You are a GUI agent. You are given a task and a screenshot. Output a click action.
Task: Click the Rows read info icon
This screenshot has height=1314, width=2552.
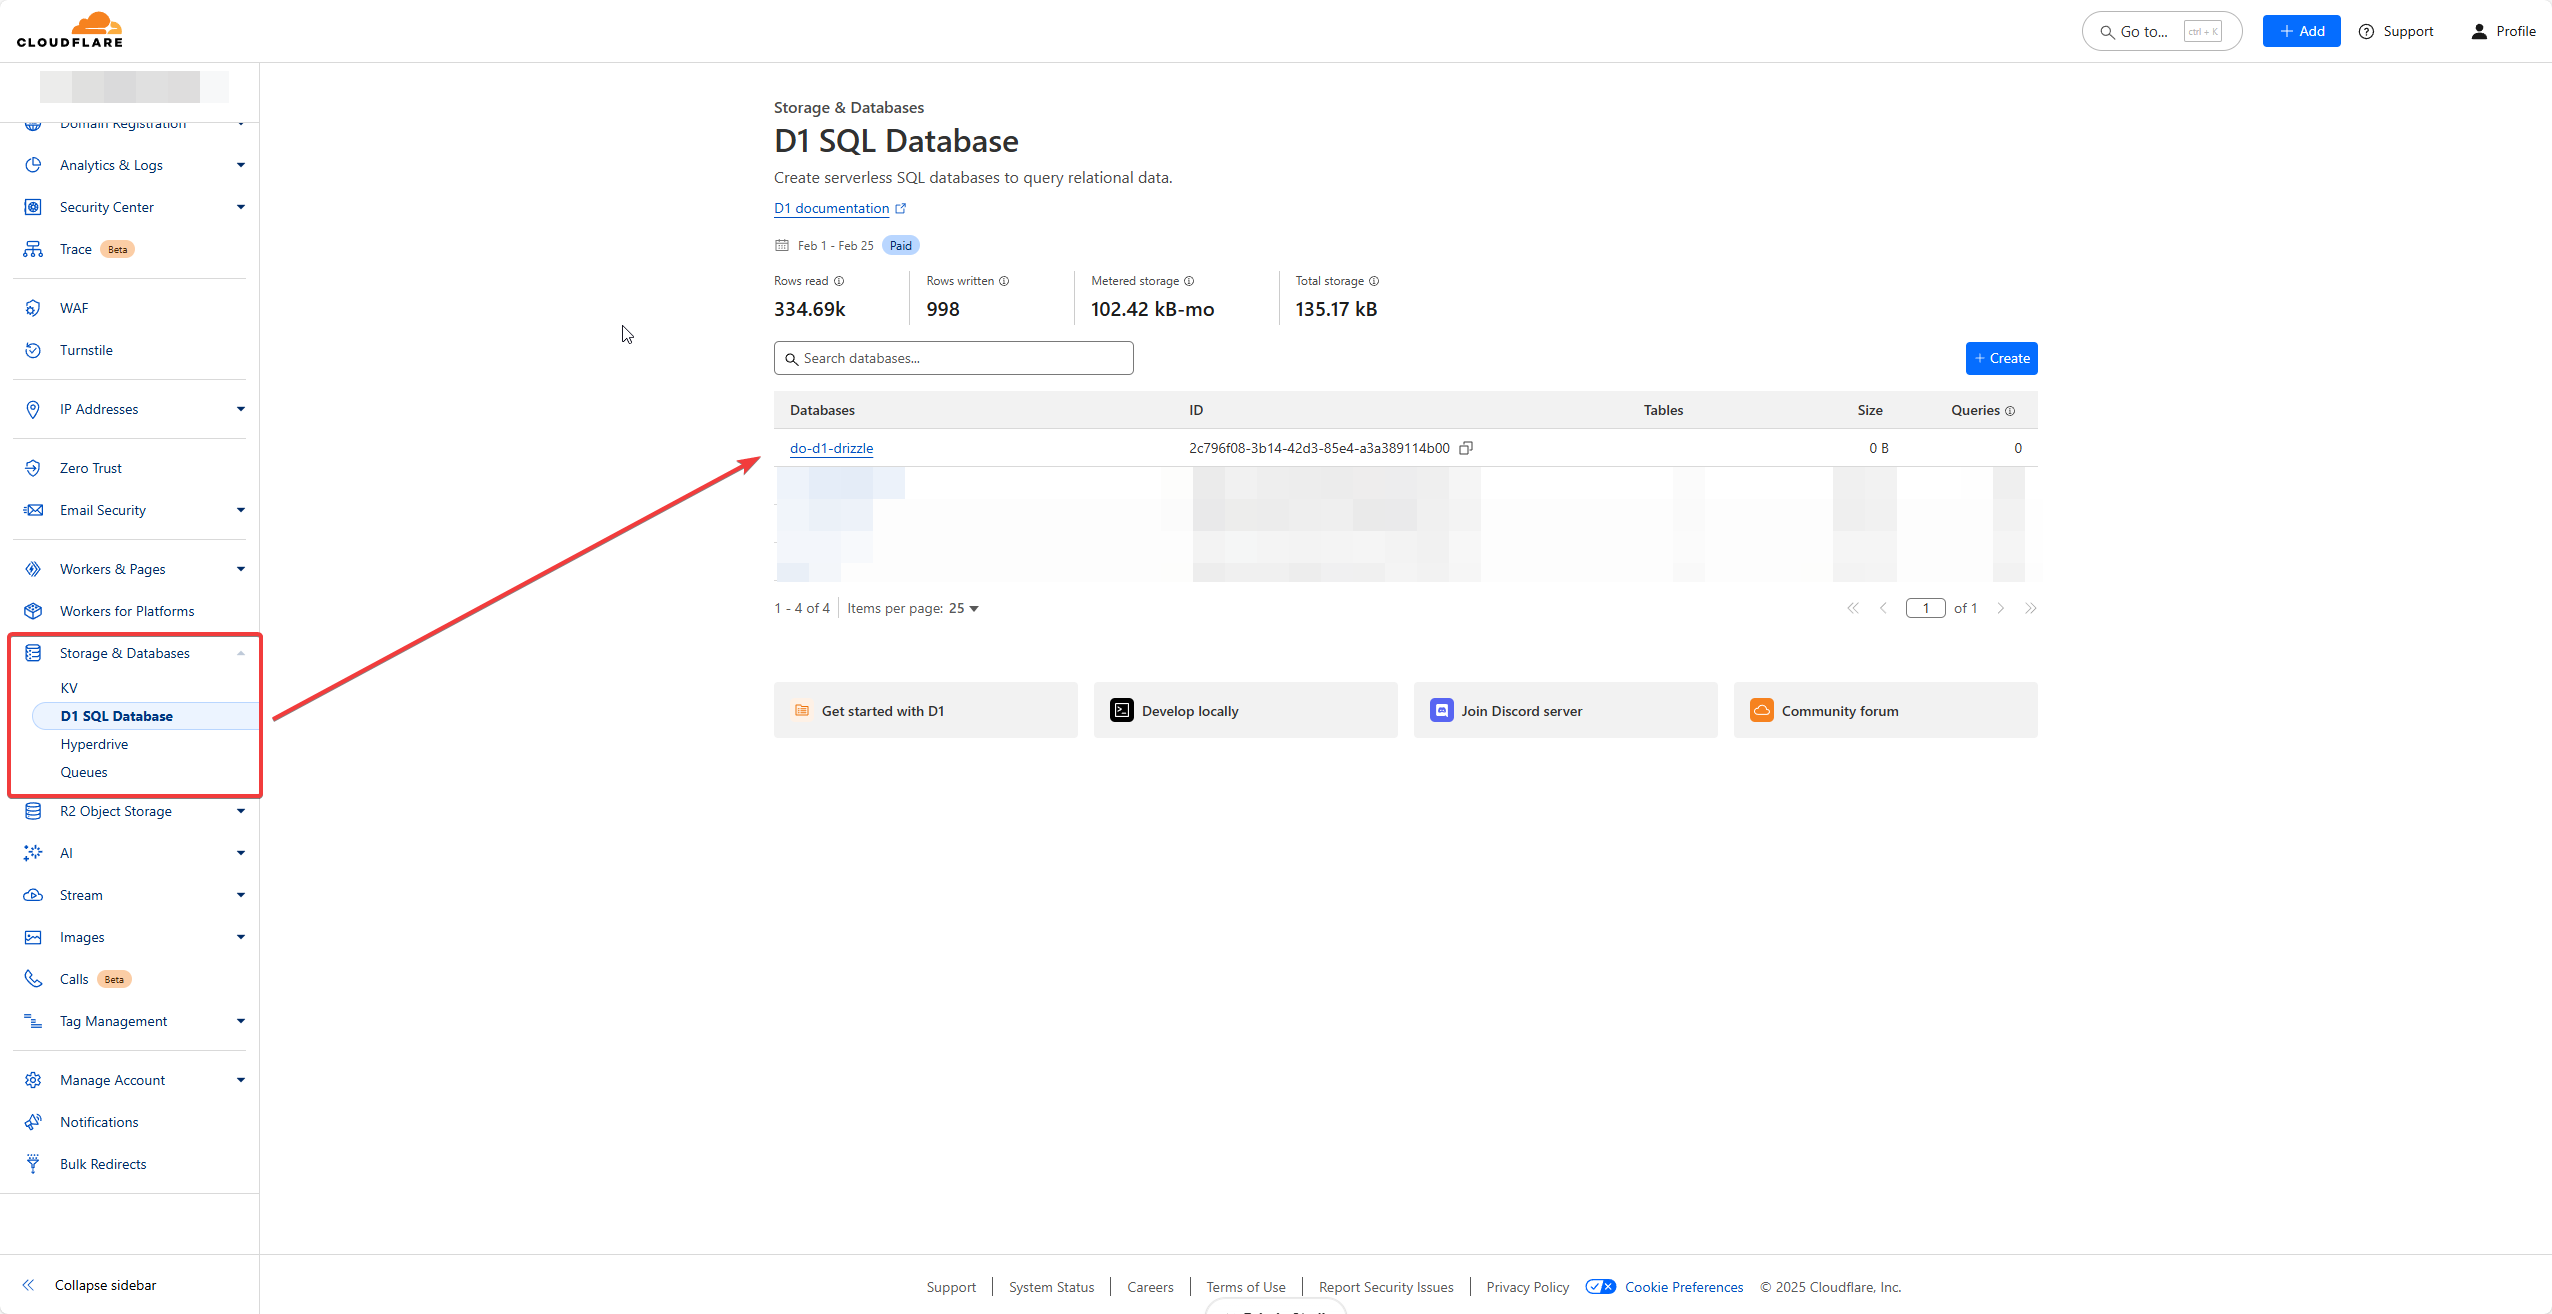click(x=839, y=281)
